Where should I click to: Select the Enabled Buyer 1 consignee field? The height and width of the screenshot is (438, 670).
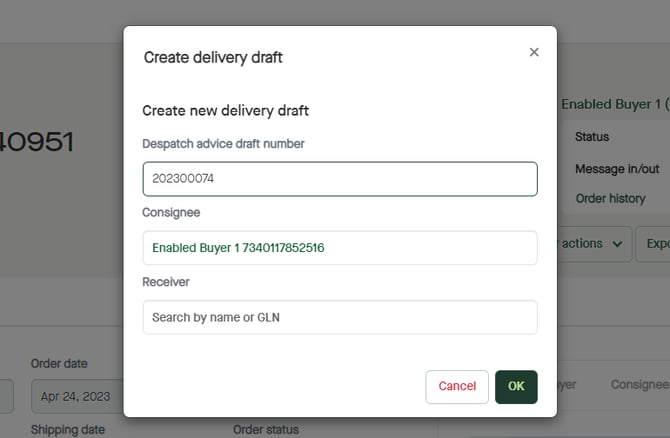coord(339,248)
